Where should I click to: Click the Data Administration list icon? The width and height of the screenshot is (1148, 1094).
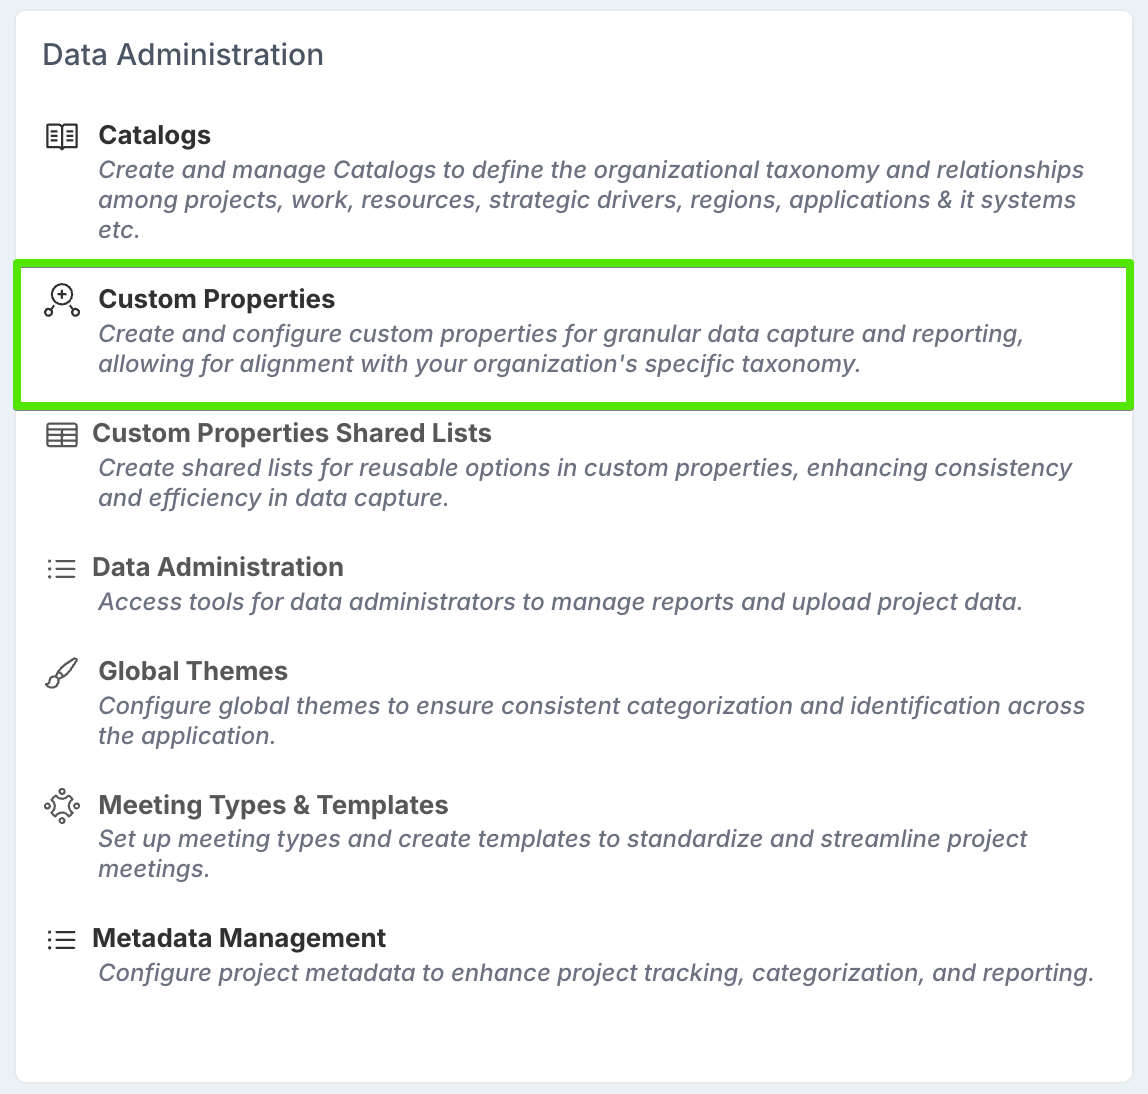[x=62, y=569]
